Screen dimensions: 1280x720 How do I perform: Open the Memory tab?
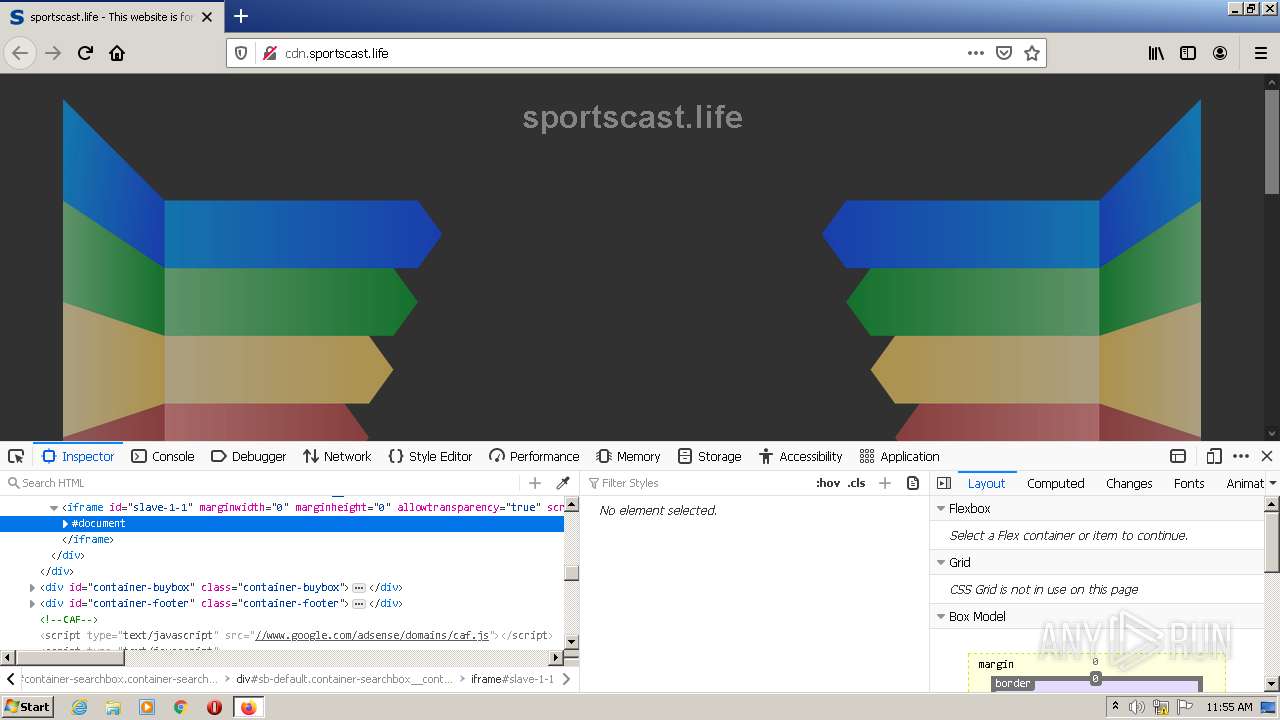(629, 456)
